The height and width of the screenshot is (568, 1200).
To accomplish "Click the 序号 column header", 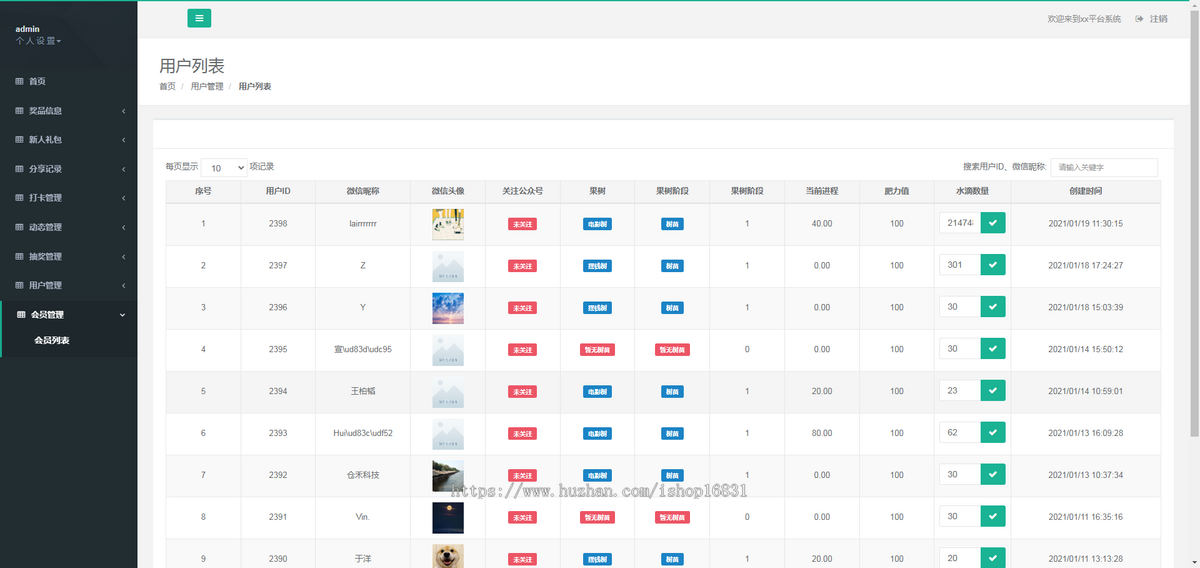I will pos(203,191).
